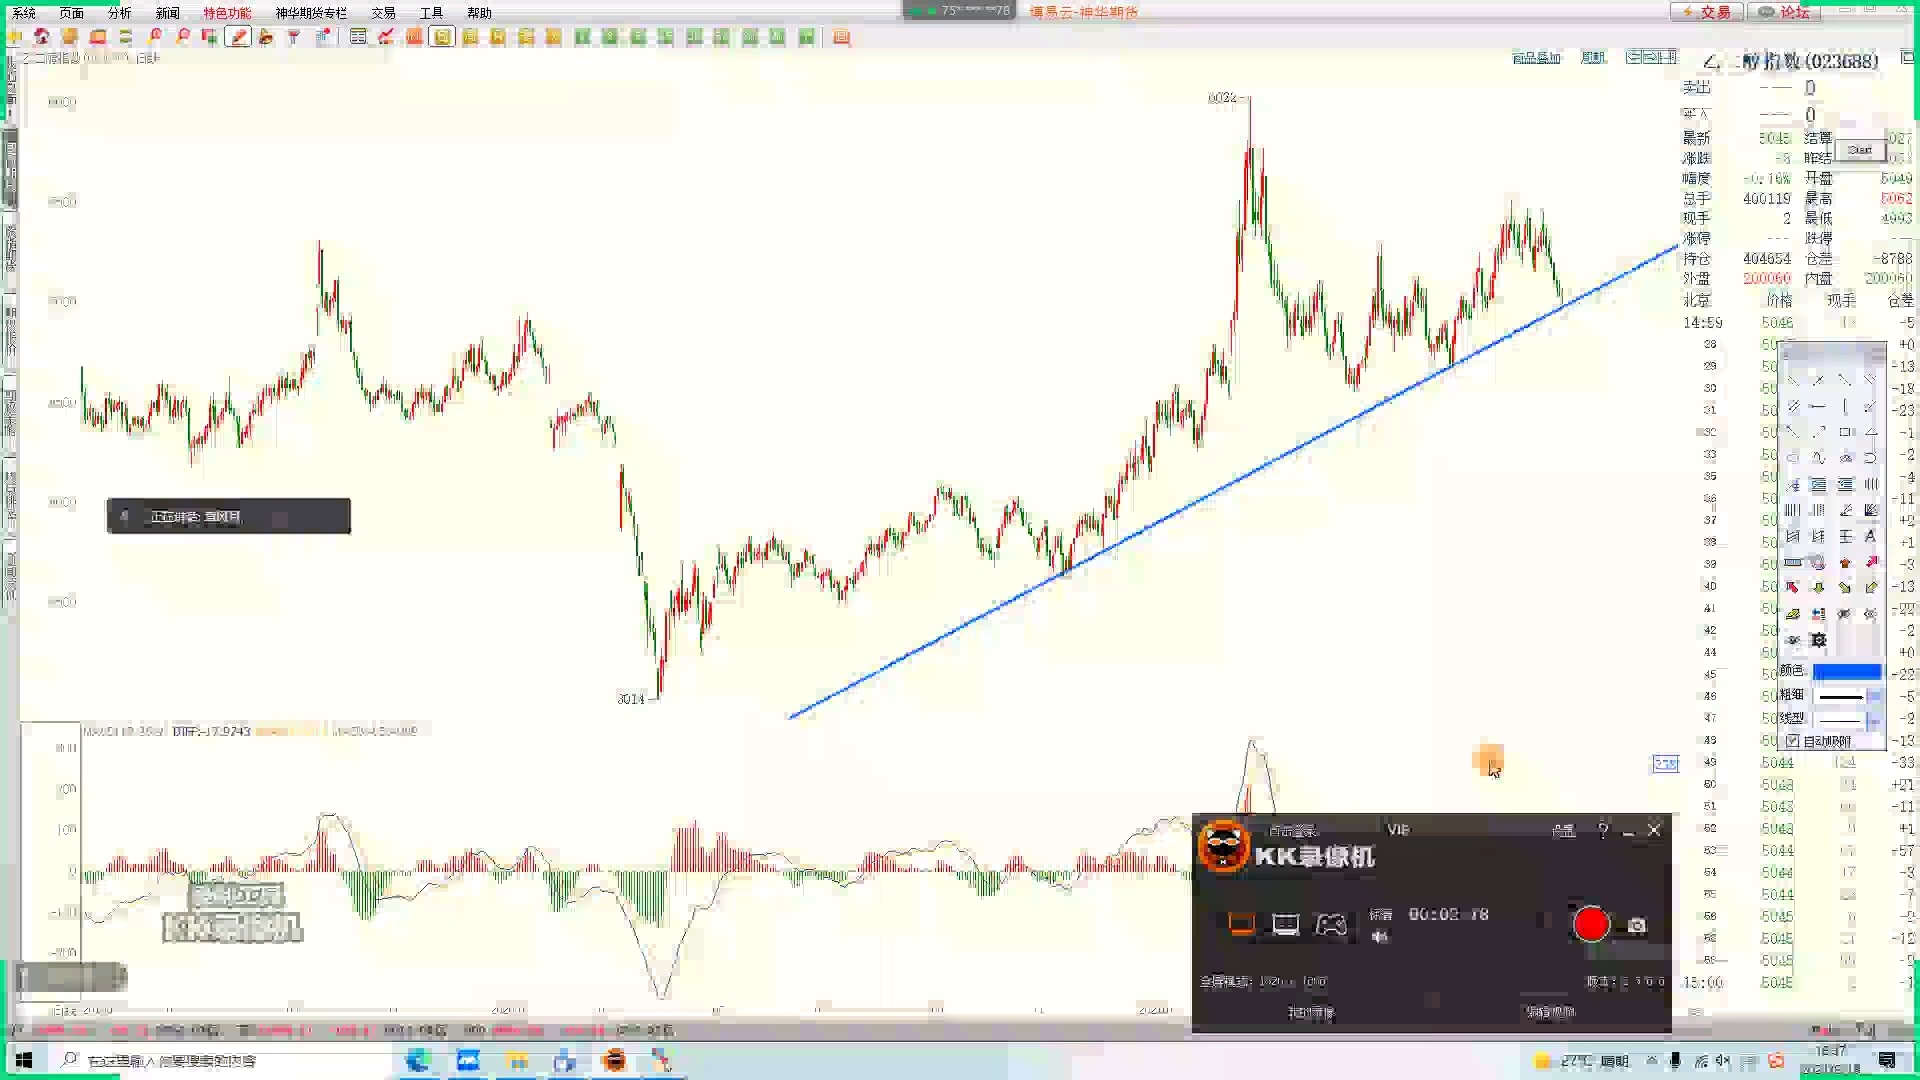Click the red record button in KK录像机
Image resolution: width=1920 pixels, height=1080 pixels.
1591,924
